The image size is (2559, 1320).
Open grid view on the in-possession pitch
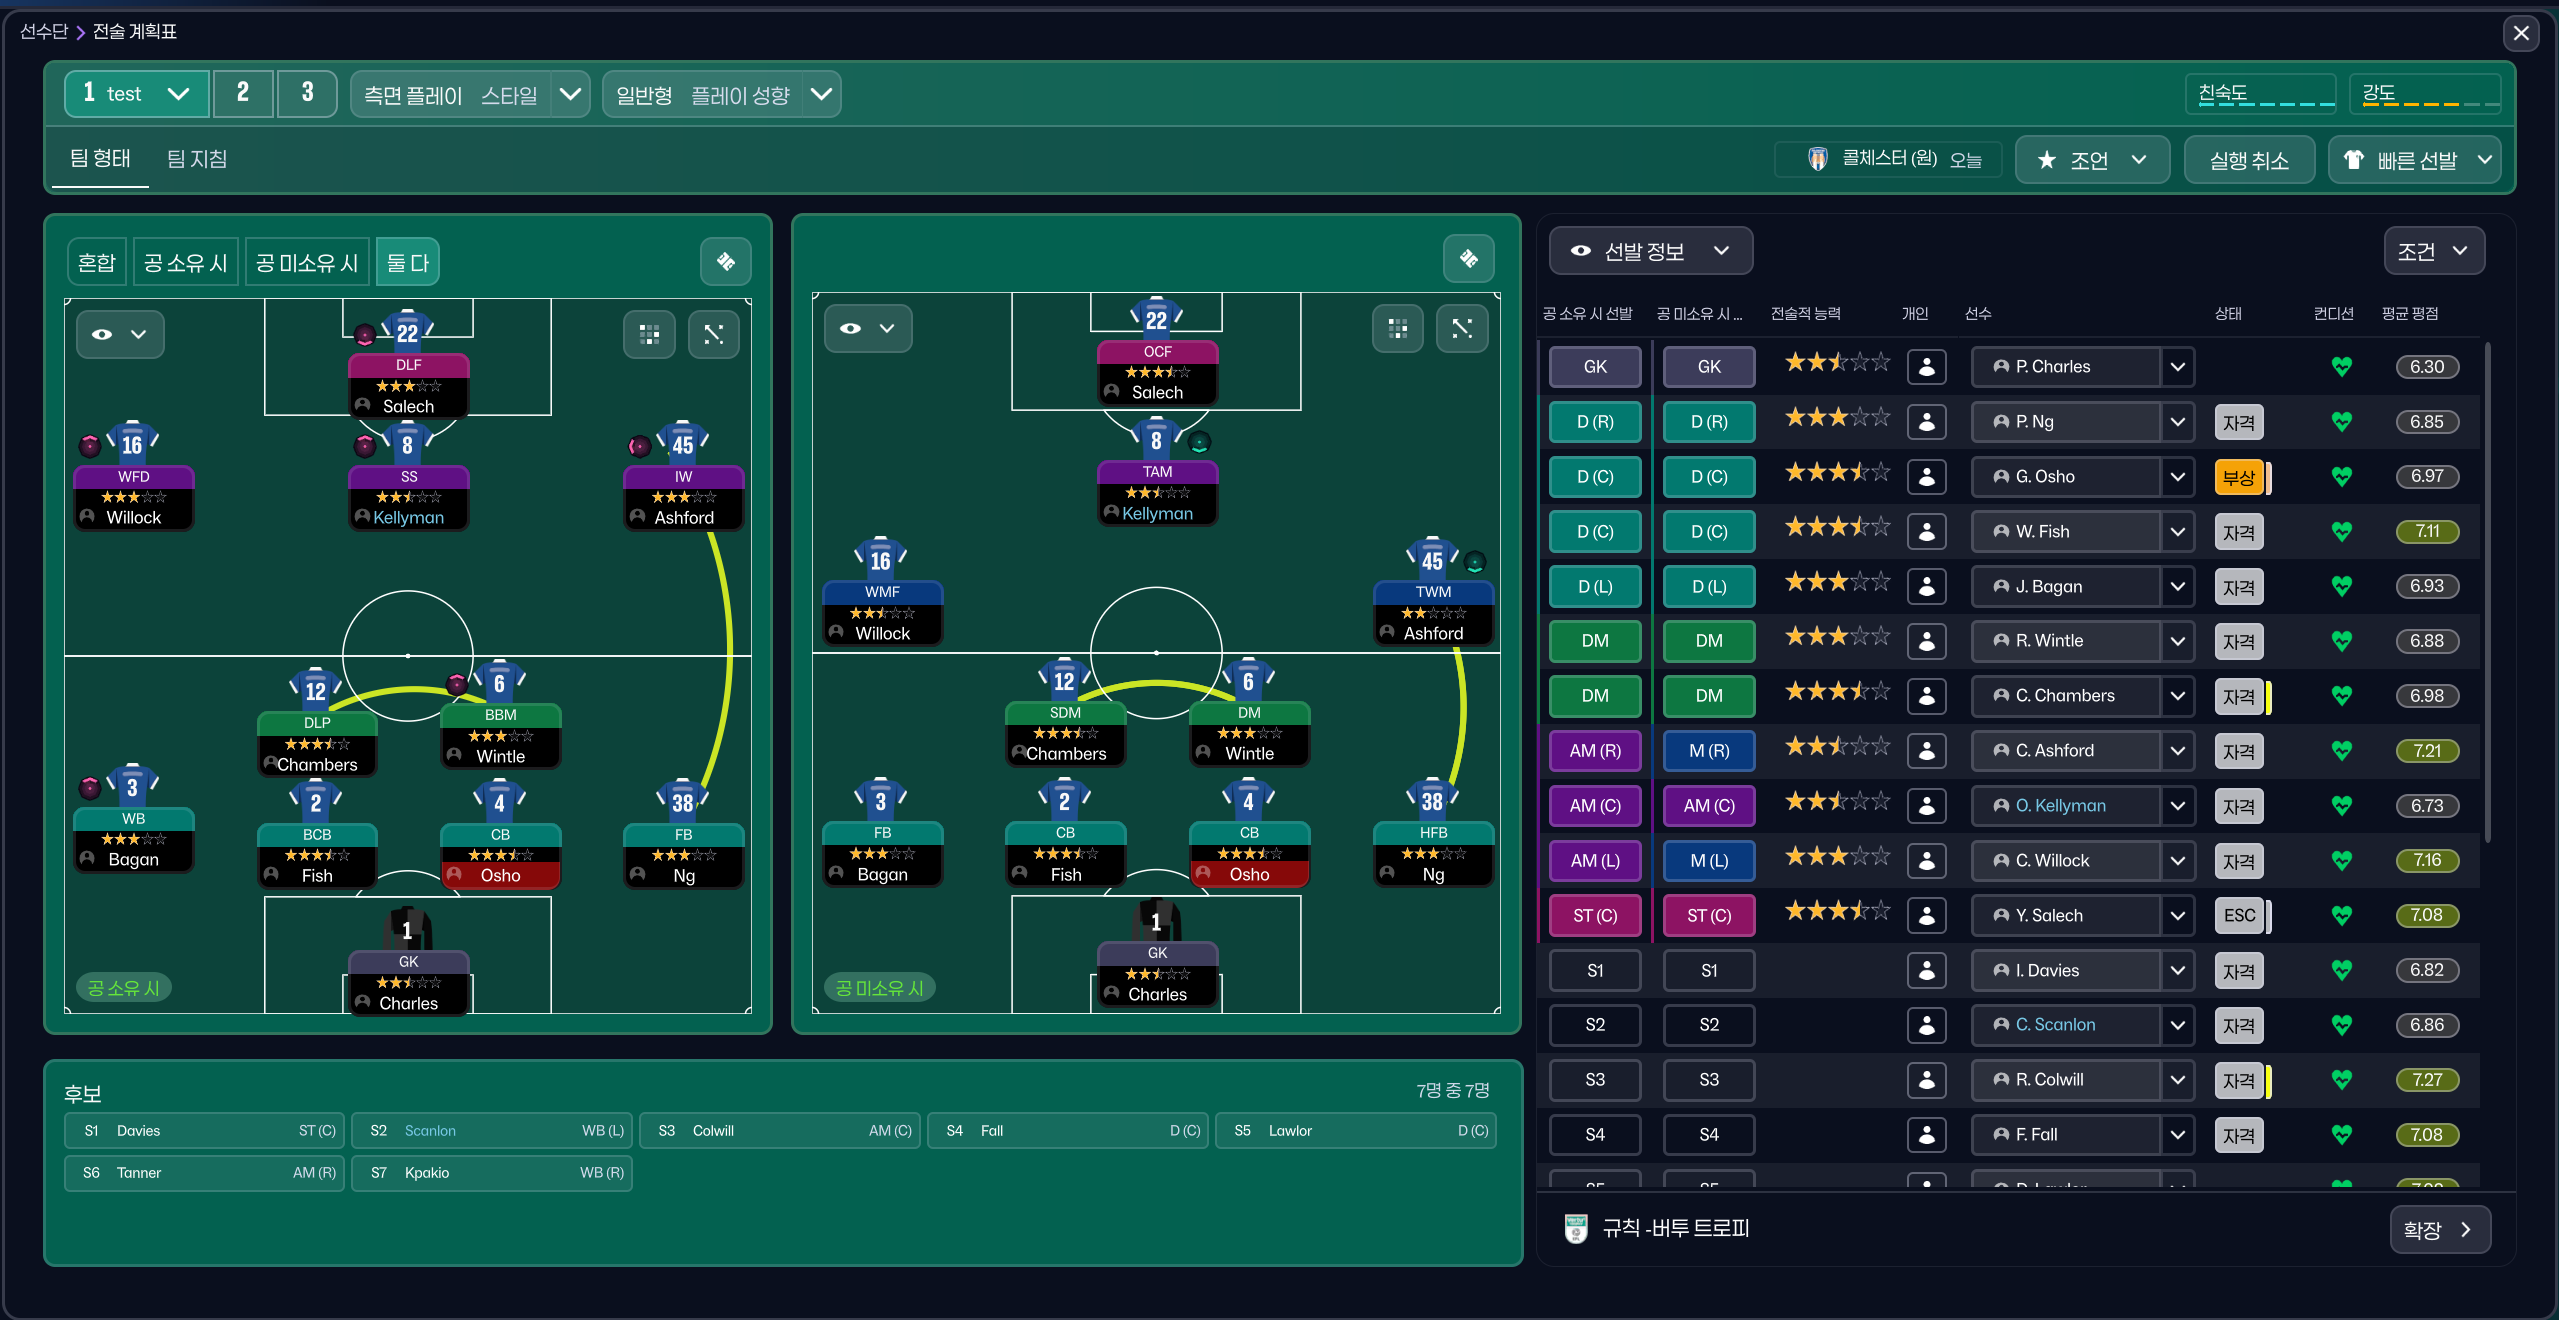click(x=650, y=334)
